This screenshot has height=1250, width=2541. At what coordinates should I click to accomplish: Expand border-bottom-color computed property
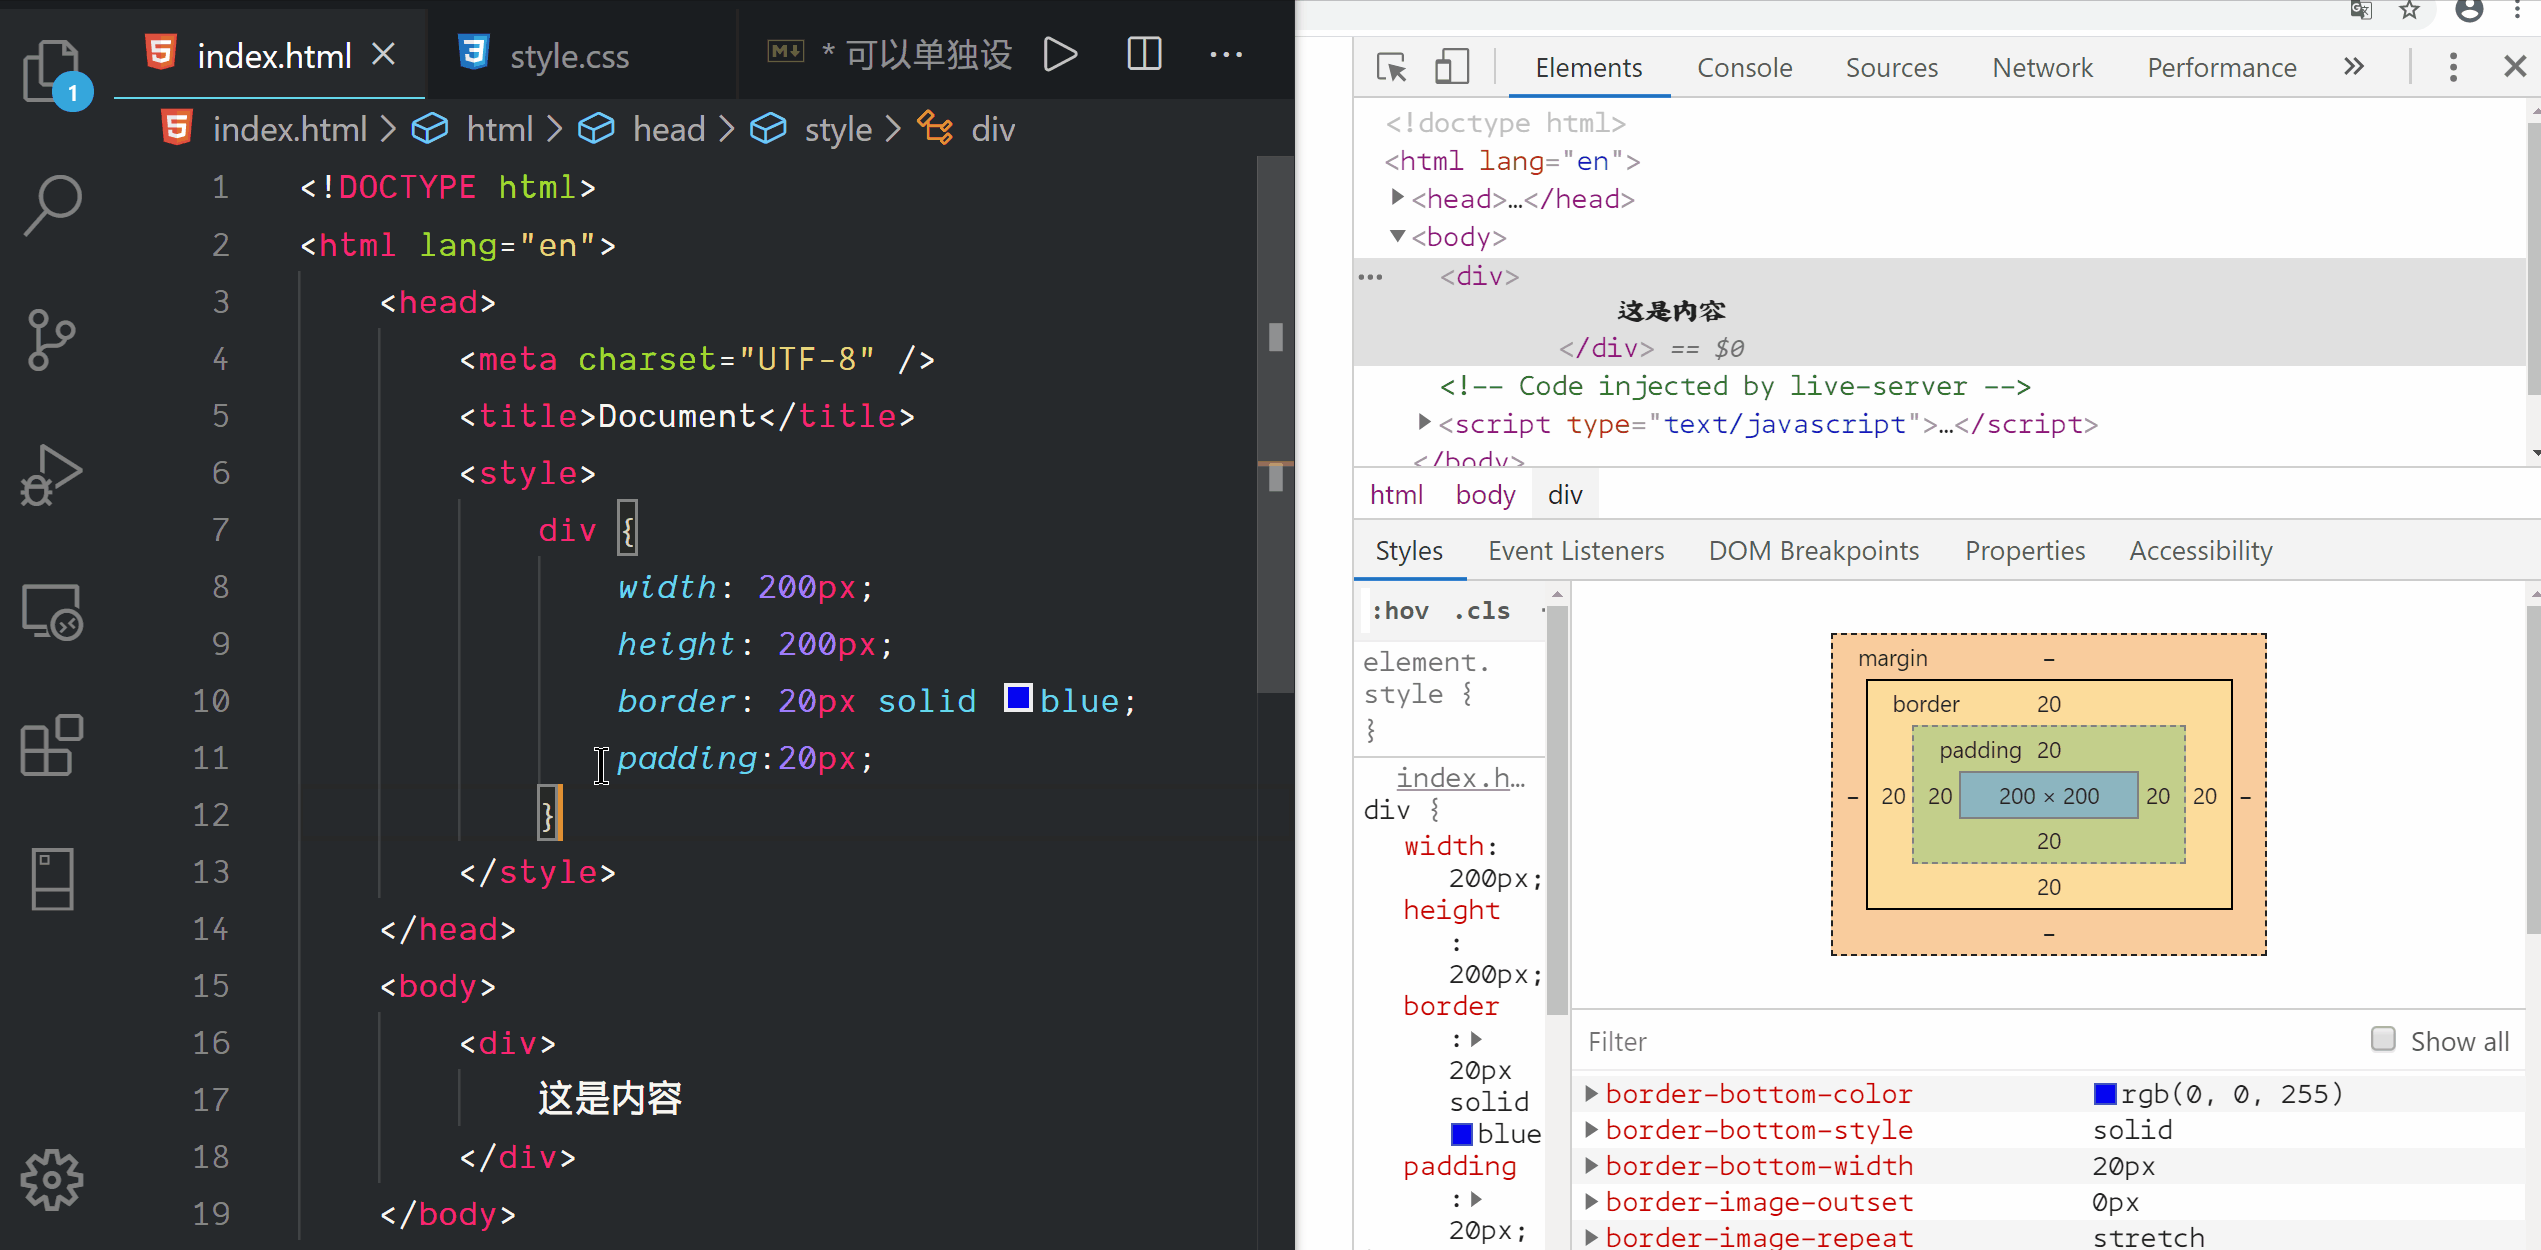1591,1093
